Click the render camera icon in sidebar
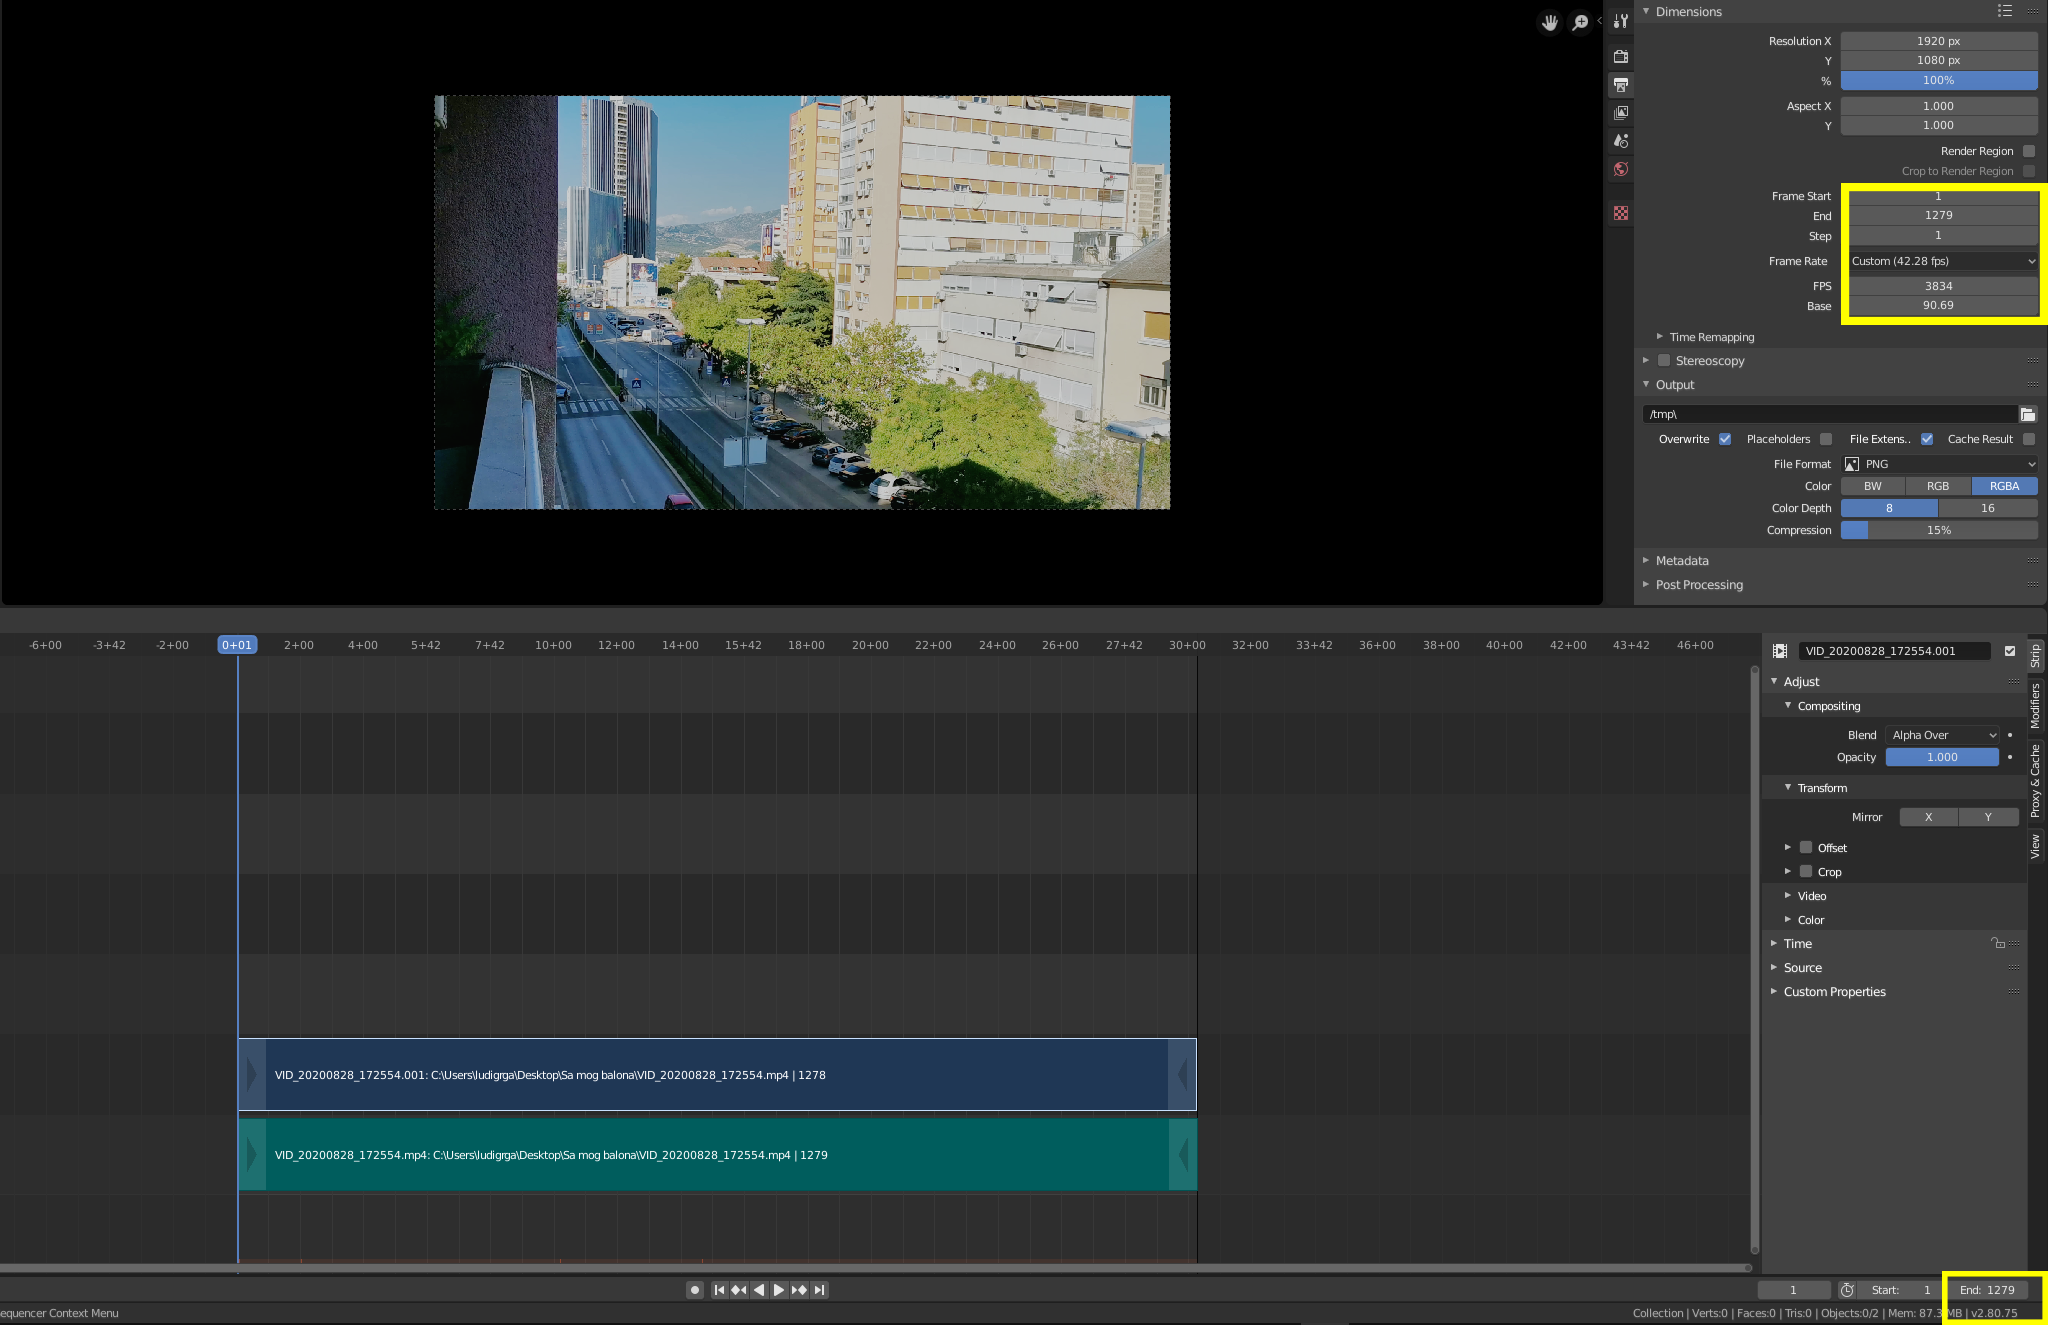 click(x=1623, y=55)
